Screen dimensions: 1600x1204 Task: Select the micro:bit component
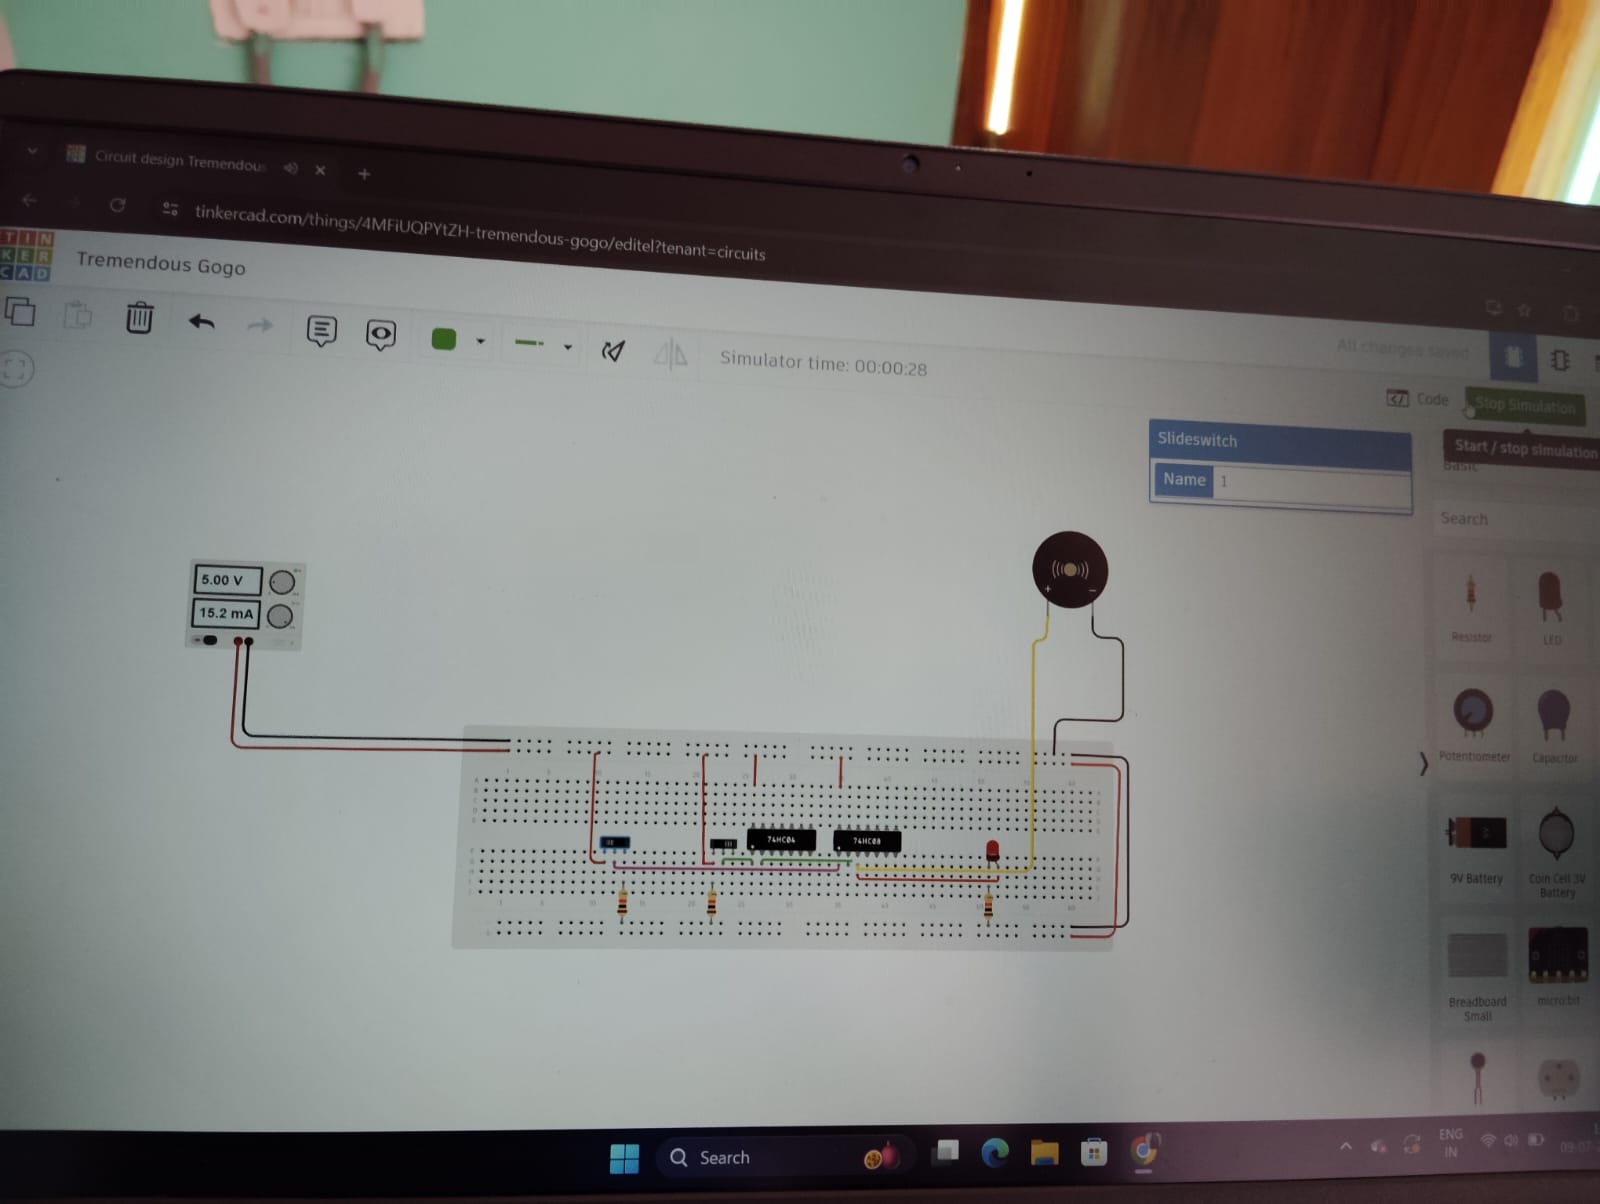[x=1557, y=966]
